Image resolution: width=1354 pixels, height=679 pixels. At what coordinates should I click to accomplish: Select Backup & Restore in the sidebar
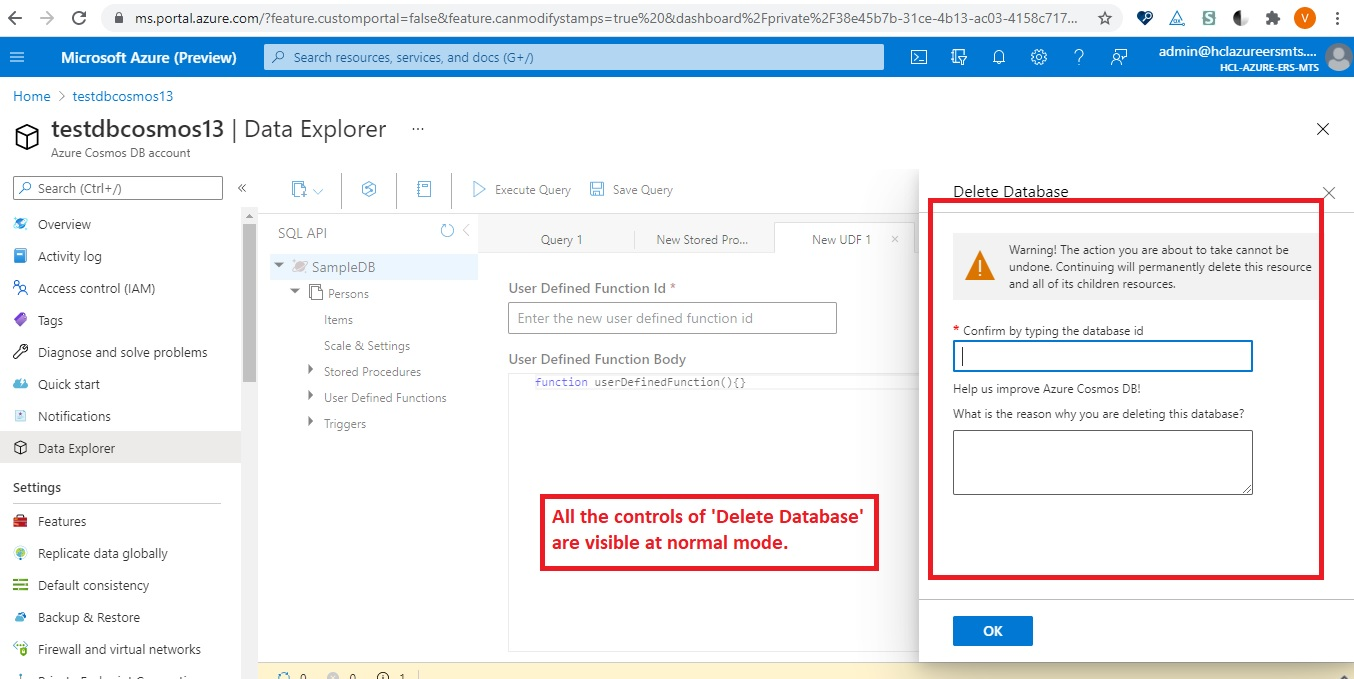(x=90, y=617)
